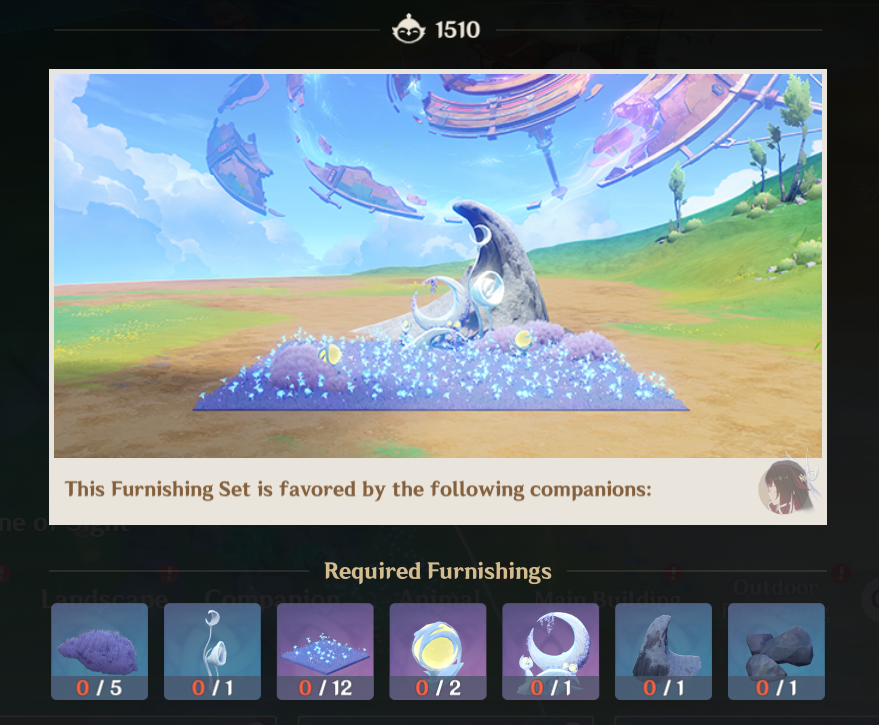Image resolution: width=879 pixels, height=725 pixels.
Task: Switch to the dimmed Outdoor tab
Action: [x=775, y=587]
